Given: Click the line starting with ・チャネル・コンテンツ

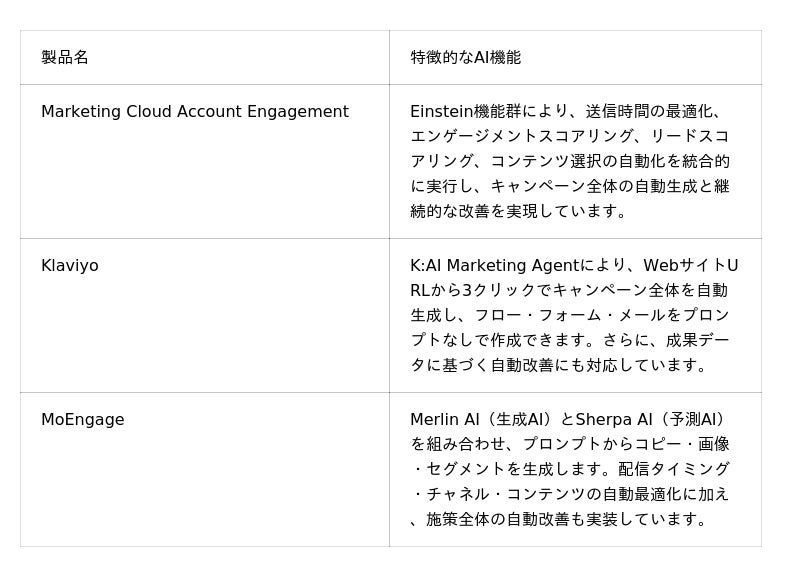Looking at the screenshot, I should tap(569, 494).
